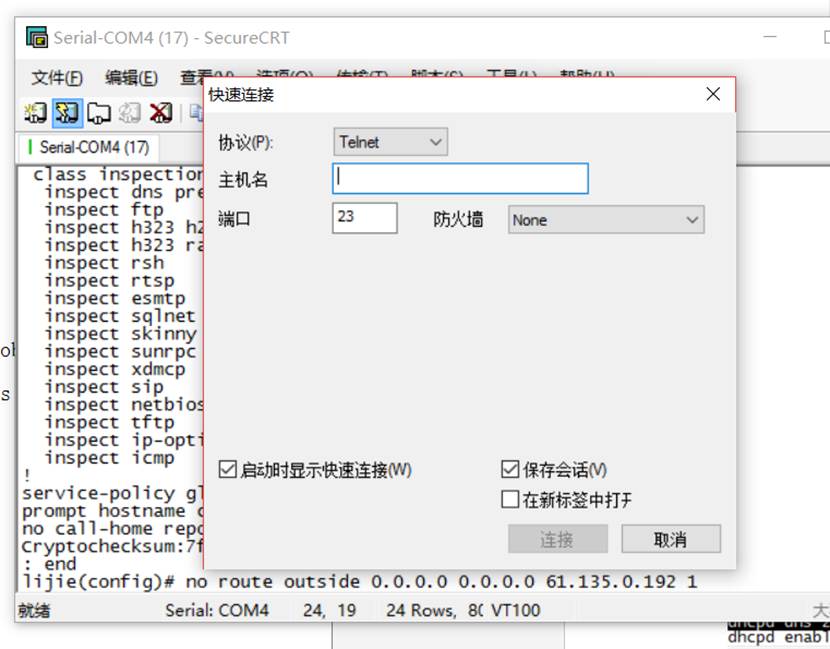Click the Connect in Tab toolbar icon
The image size is (830, 649).
[98, 113]
